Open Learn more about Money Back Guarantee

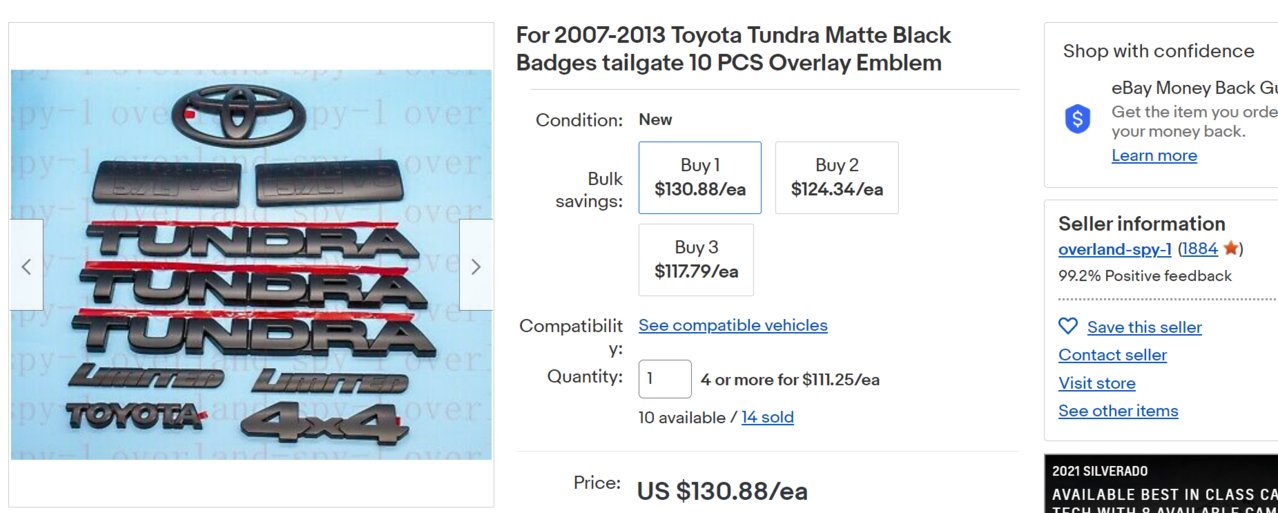[1154, 155]
